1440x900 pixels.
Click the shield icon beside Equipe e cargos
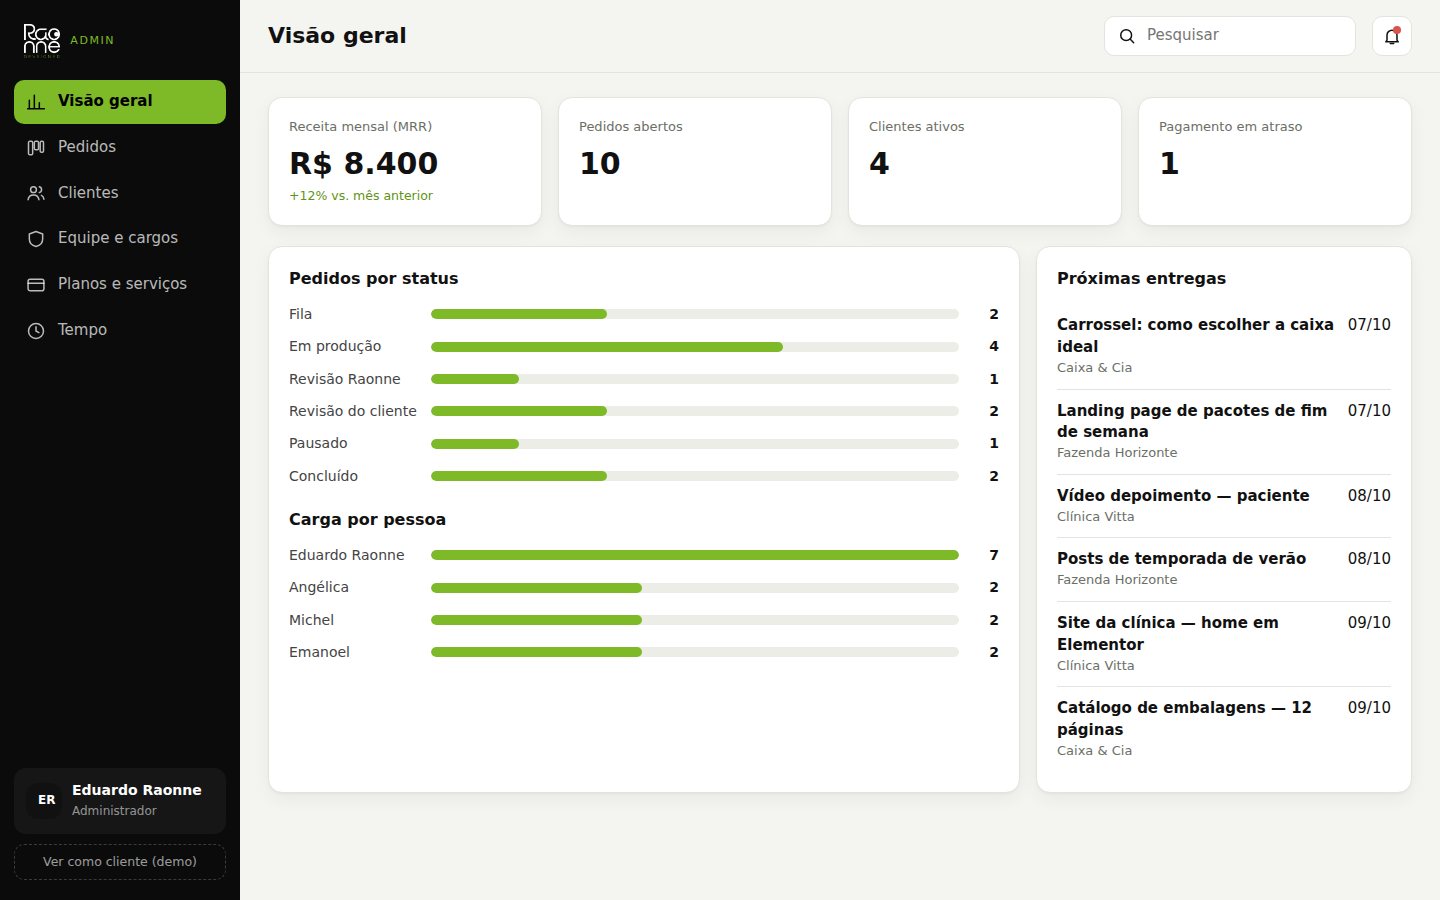[36, 238]
